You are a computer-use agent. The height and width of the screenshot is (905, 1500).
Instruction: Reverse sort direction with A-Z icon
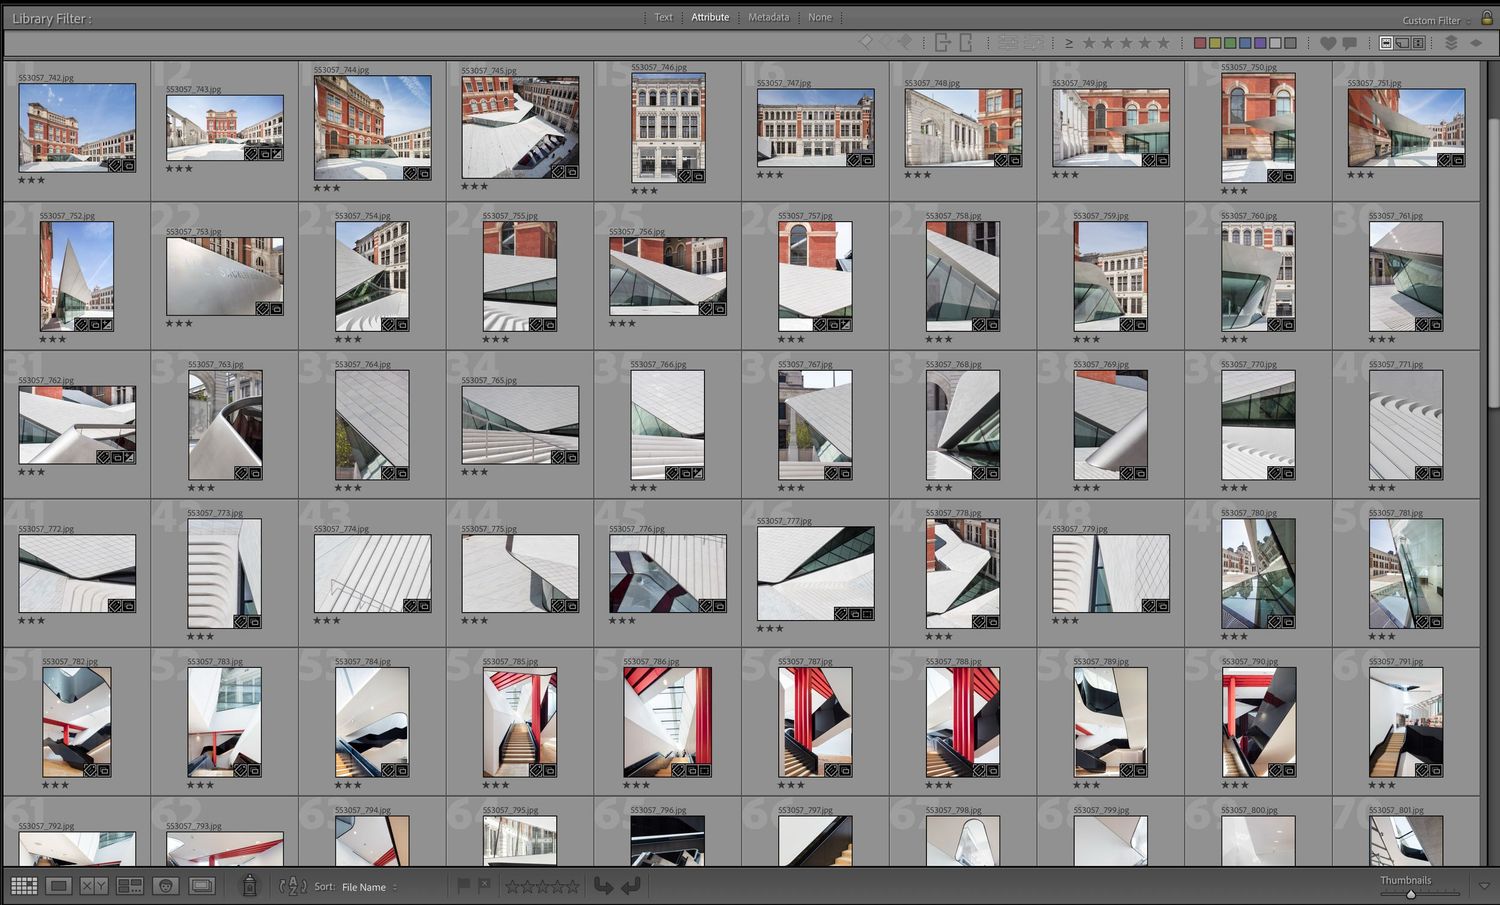click(293, 886)
